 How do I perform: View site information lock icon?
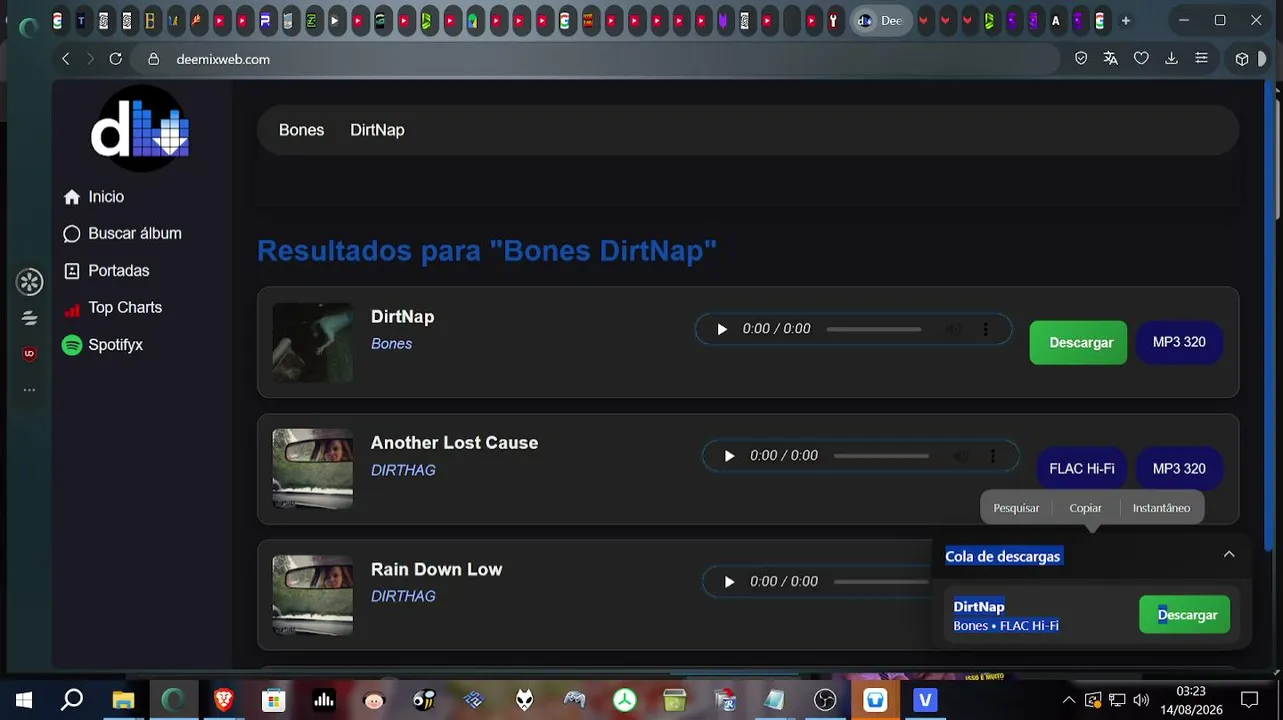click(x=154, y=59)
